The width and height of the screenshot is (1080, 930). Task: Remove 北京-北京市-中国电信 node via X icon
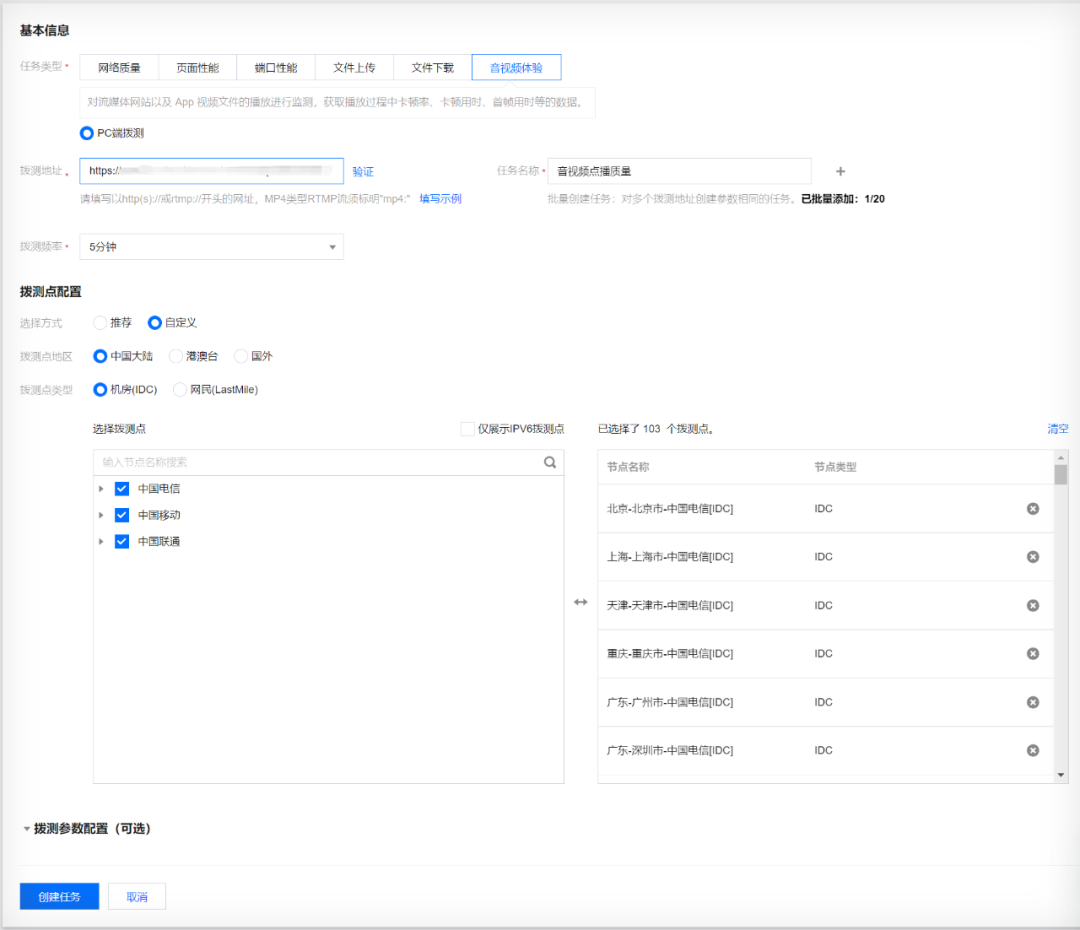(1032, 509)
